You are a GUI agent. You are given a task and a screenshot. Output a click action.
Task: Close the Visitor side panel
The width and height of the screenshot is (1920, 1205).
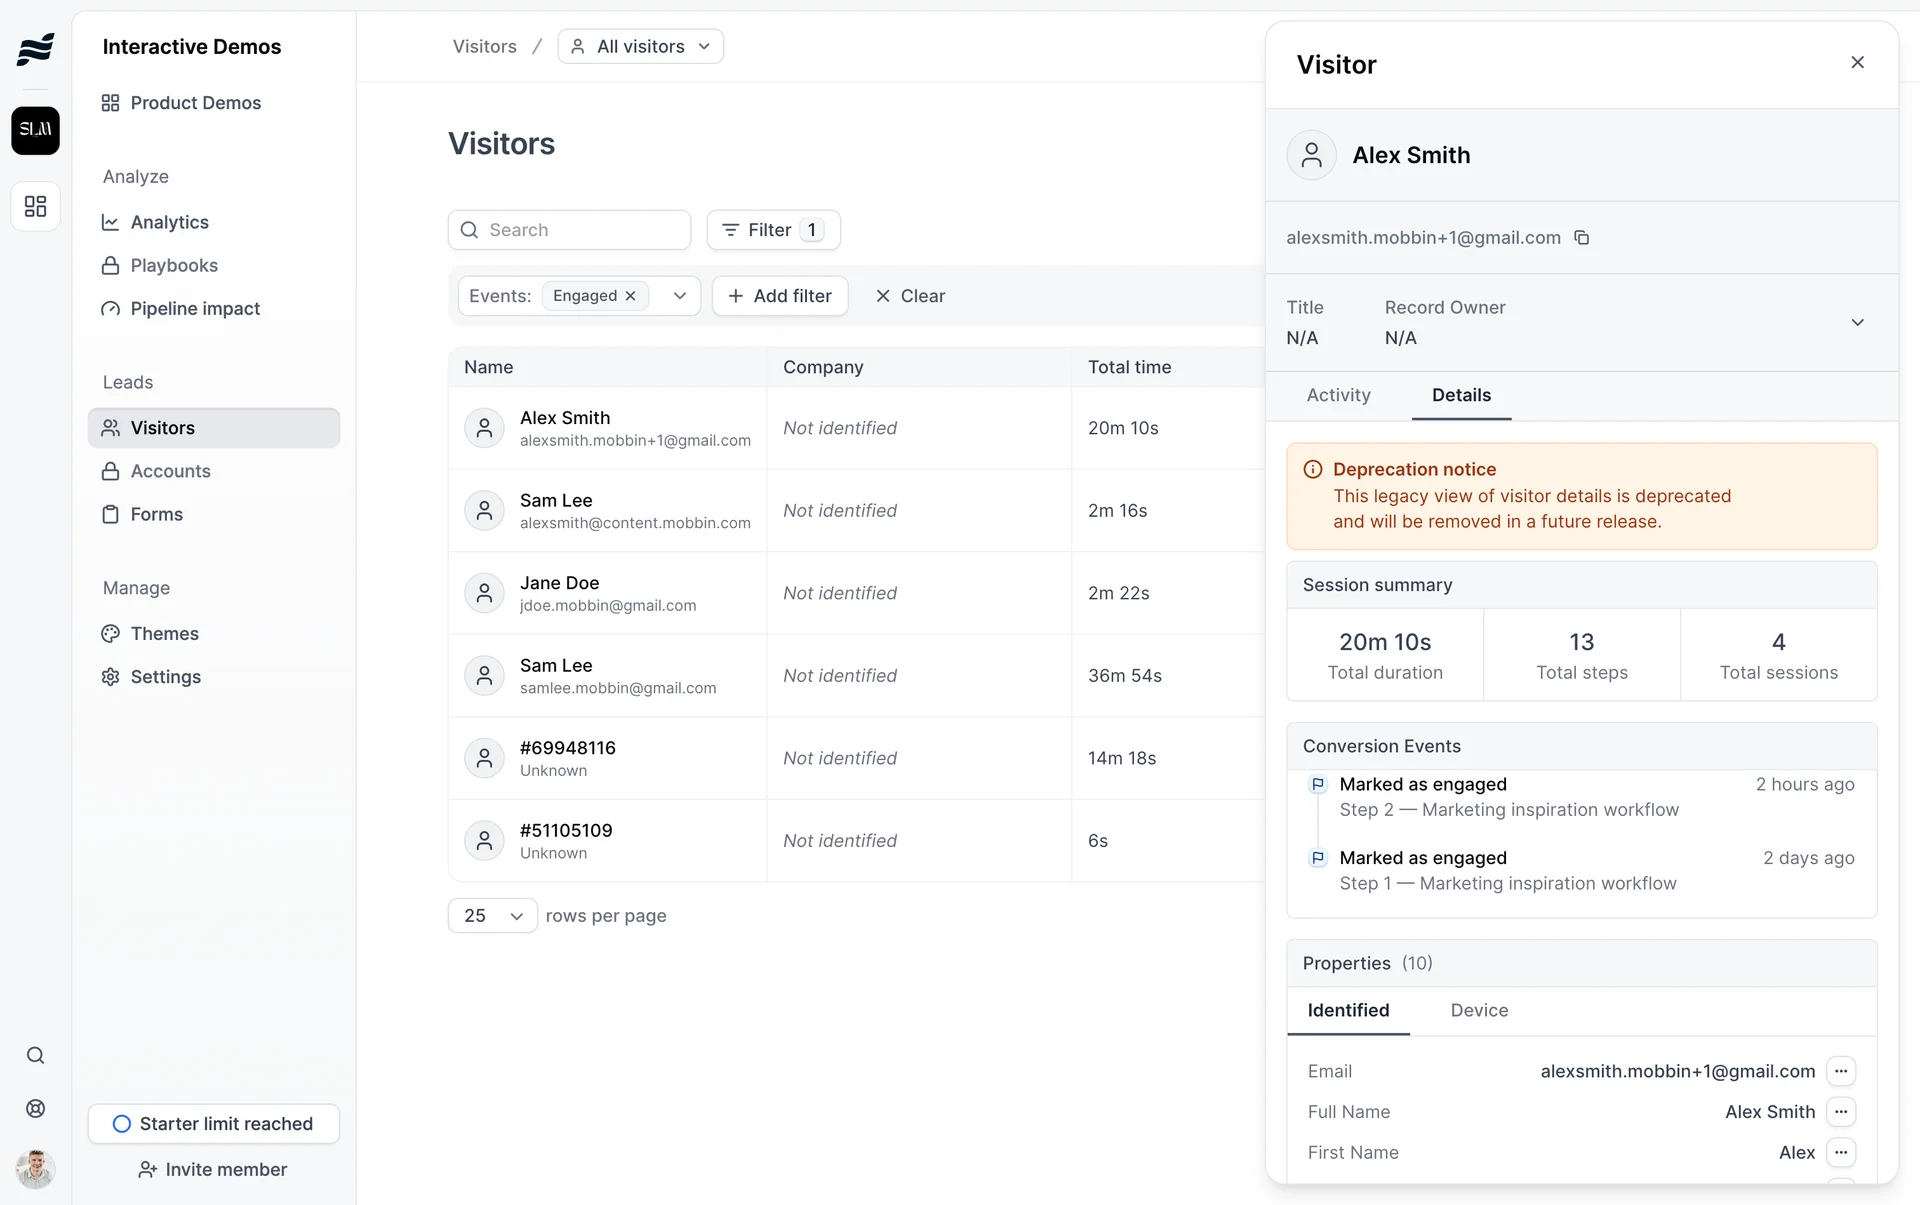pos(1857,63)
